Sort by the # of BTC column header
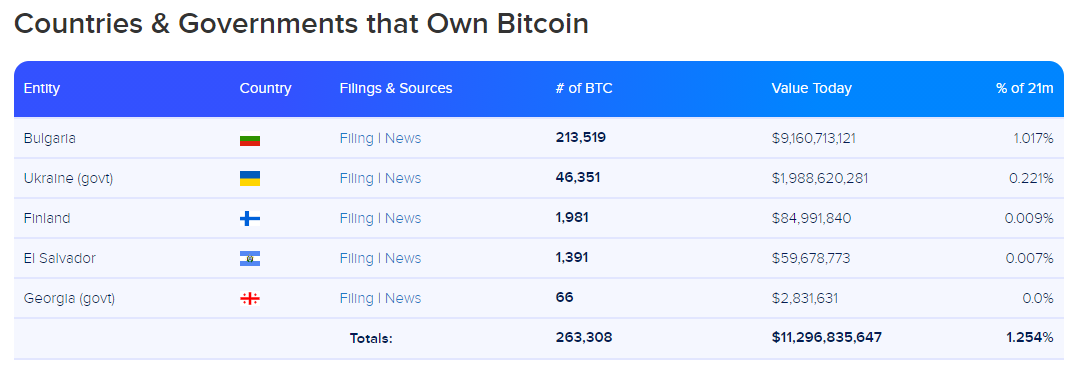This screenshot has height=381, width=1076. coord(584,89)
